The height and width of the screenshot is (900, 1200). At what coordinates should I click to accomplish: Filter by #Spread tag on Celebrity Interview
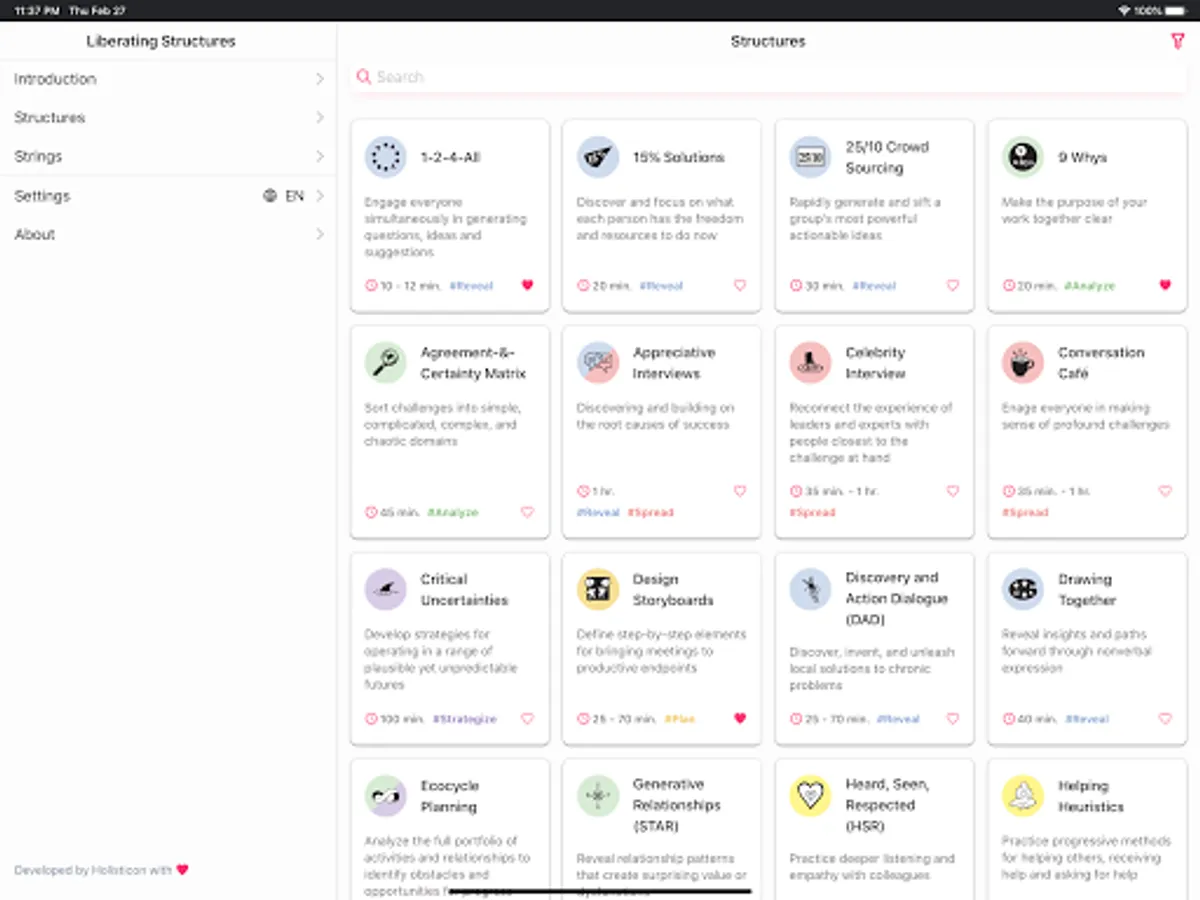click(x=812, y=513)
